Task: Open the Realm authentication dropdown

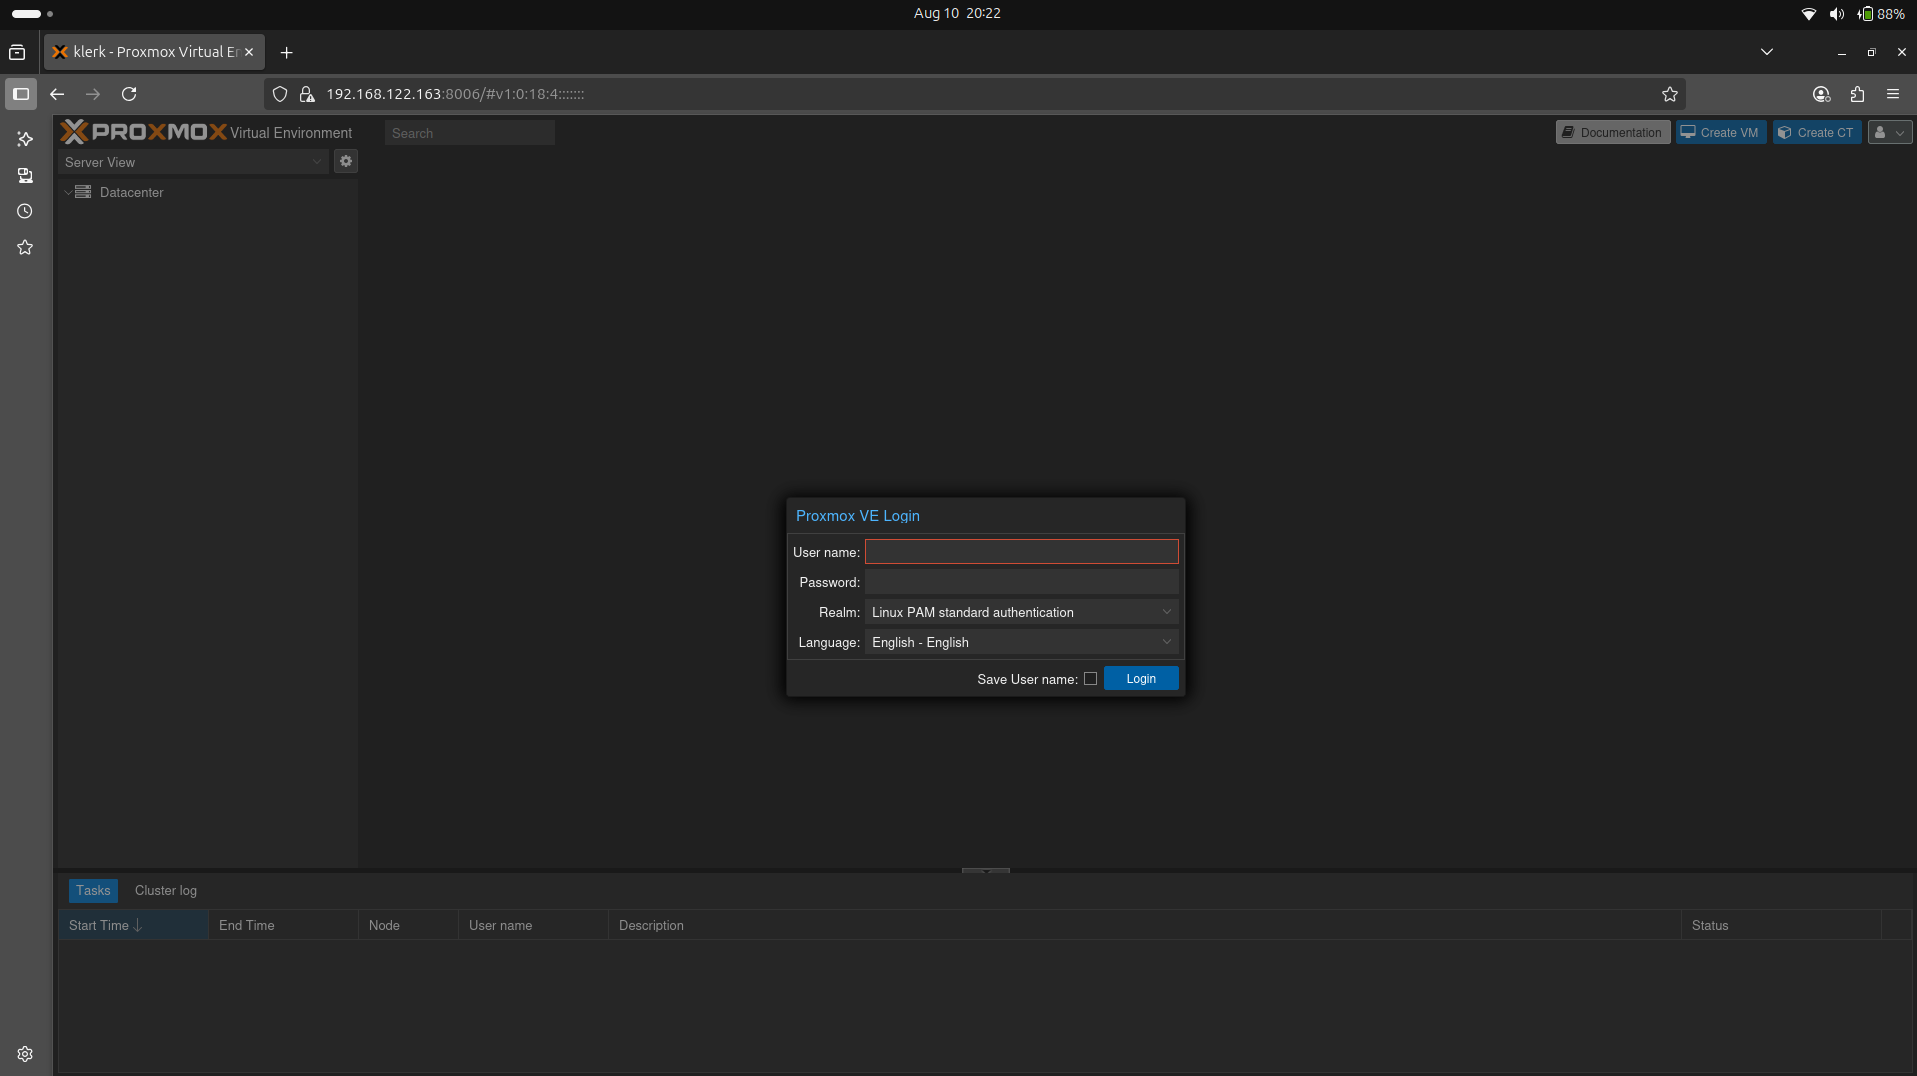Action: [x=1165, y=611]
